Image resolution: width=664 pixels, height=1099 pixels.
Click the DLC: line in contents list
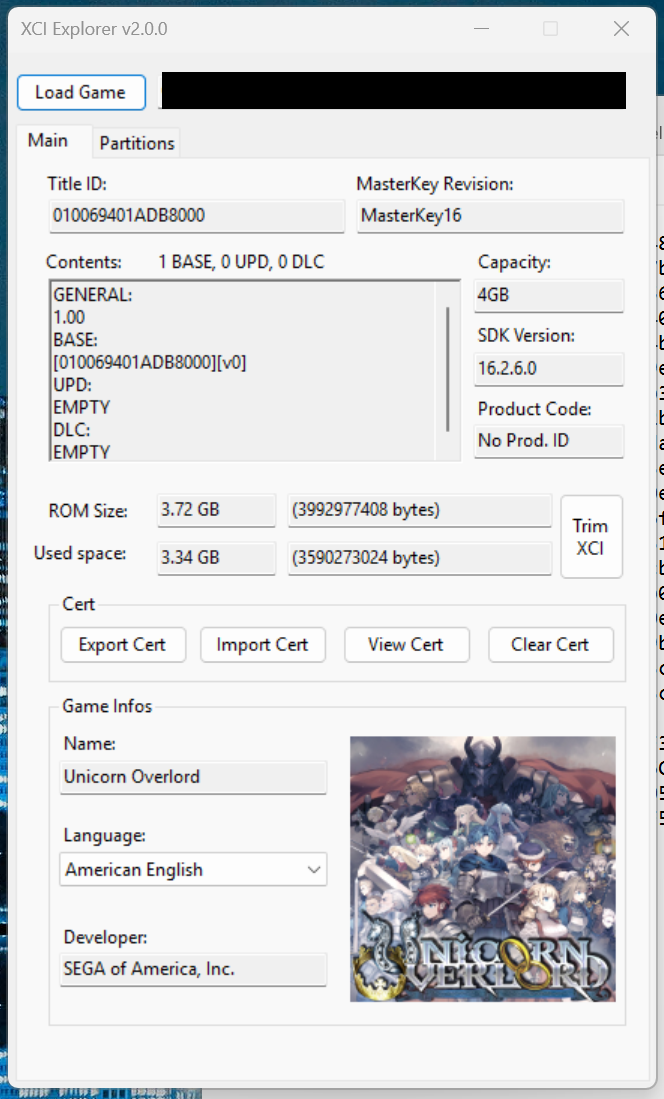(x=72, y=430)
